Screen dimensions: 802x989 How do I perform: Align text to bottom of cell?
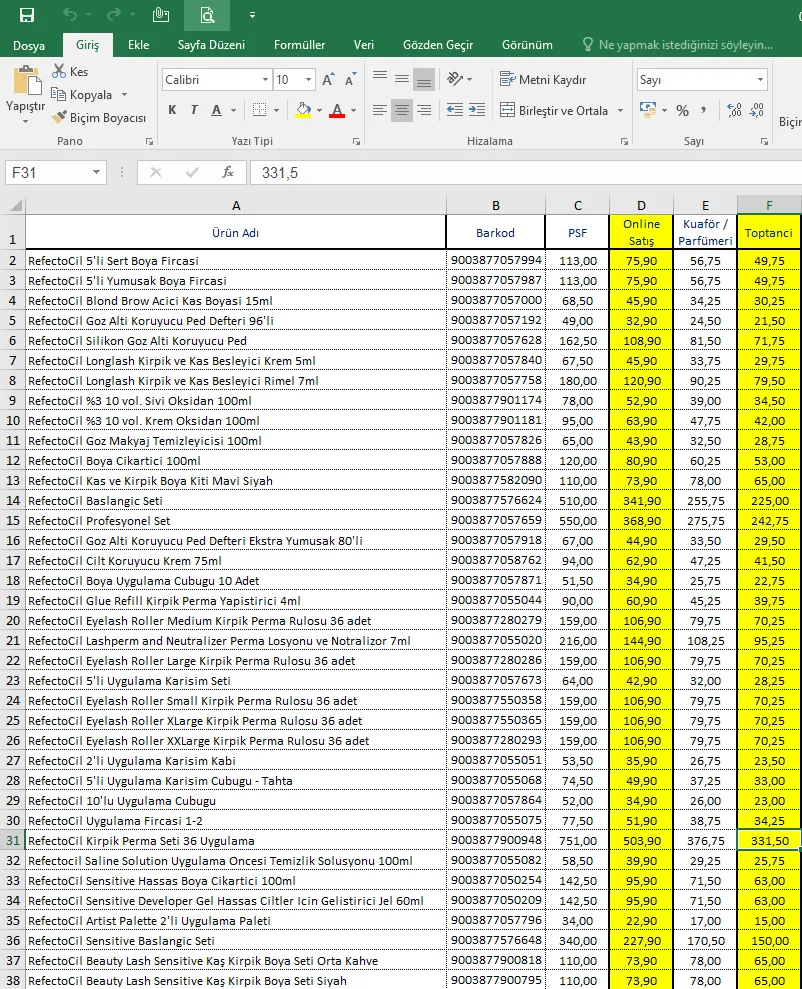click(x=424, y=79)
